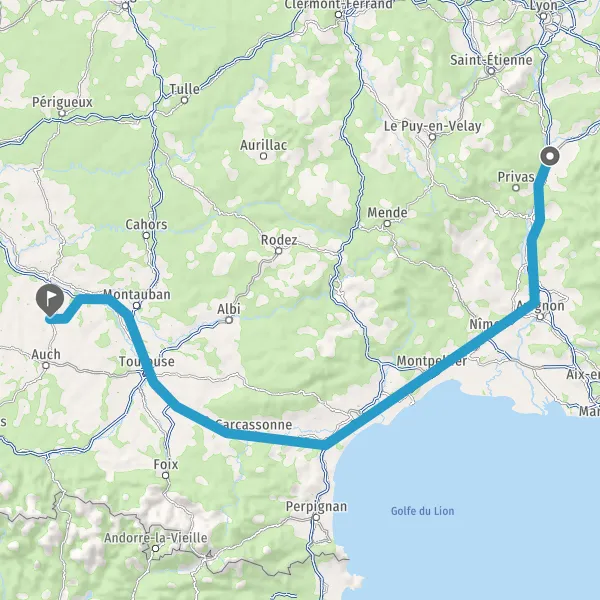This screenshot has height=600, width=600.
Task: Click the Tulle city marker dot
Action: coord(184,100)
